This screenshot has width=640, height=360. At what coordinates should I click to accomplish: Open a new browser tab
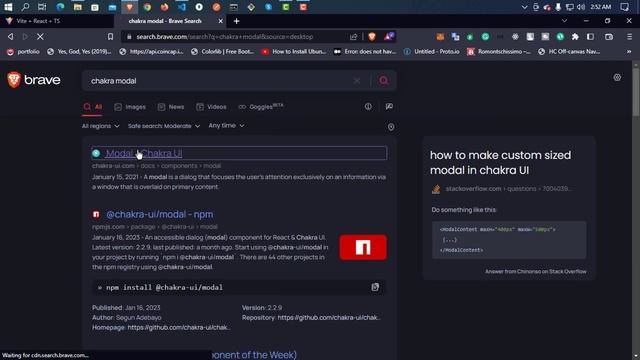pyautogui.click(x=236, y=21)
